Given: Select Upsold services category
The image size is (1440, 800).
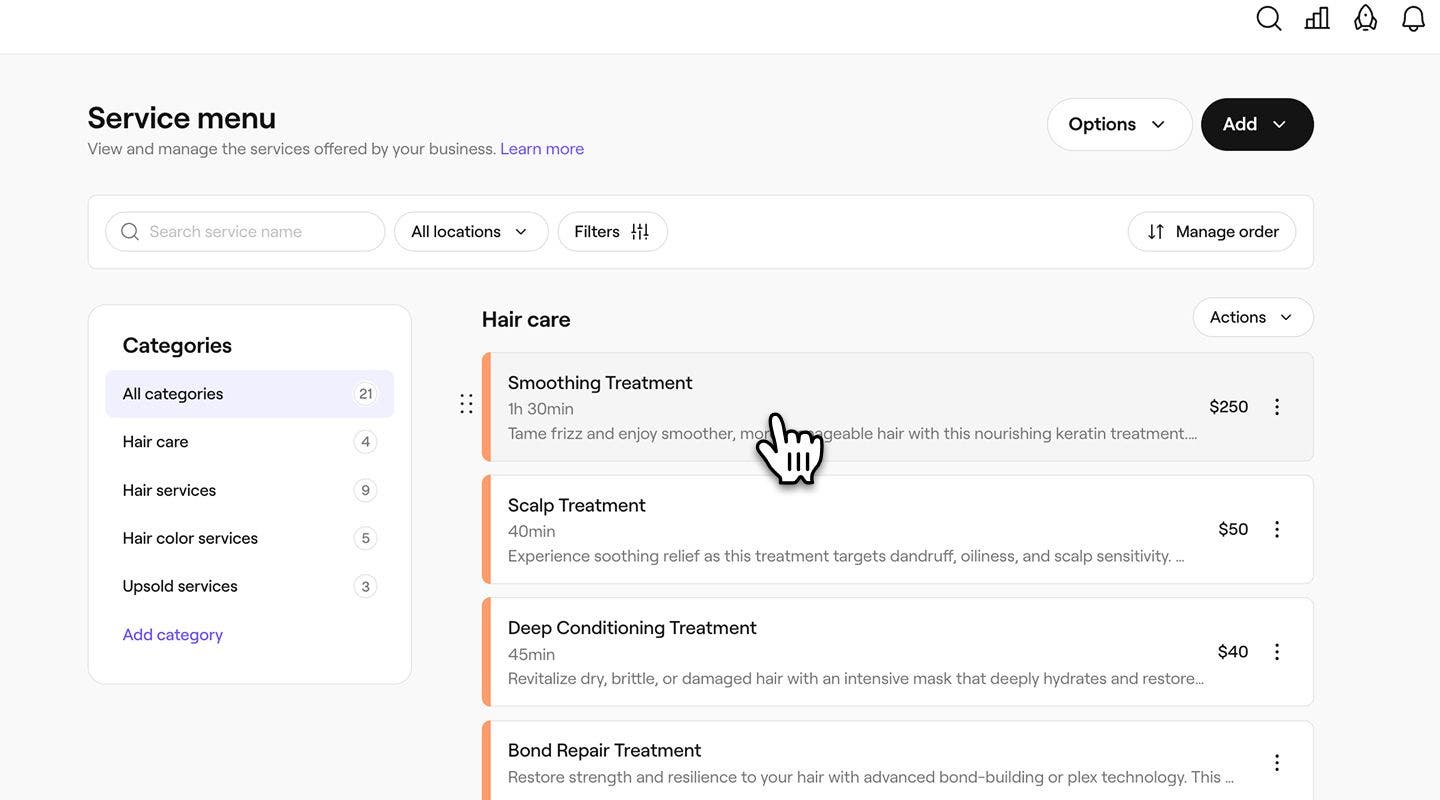Looking at the screenshot, I should tap(180, 586).
